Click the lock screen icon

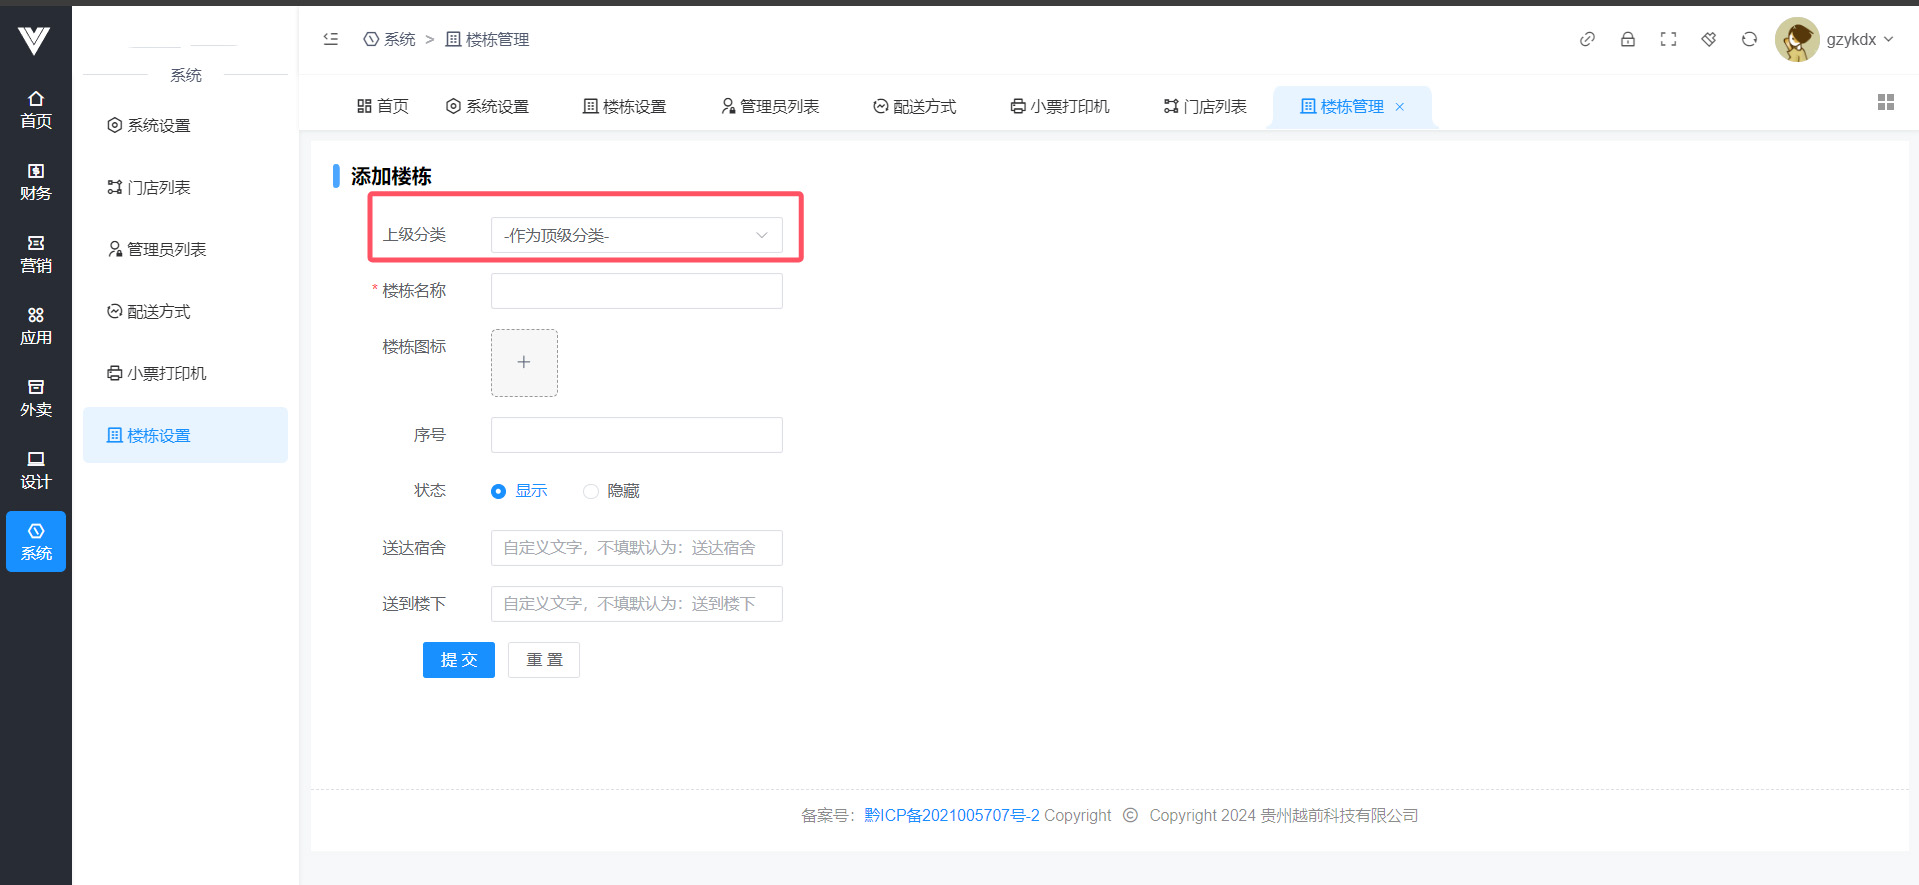point(1628,39)
